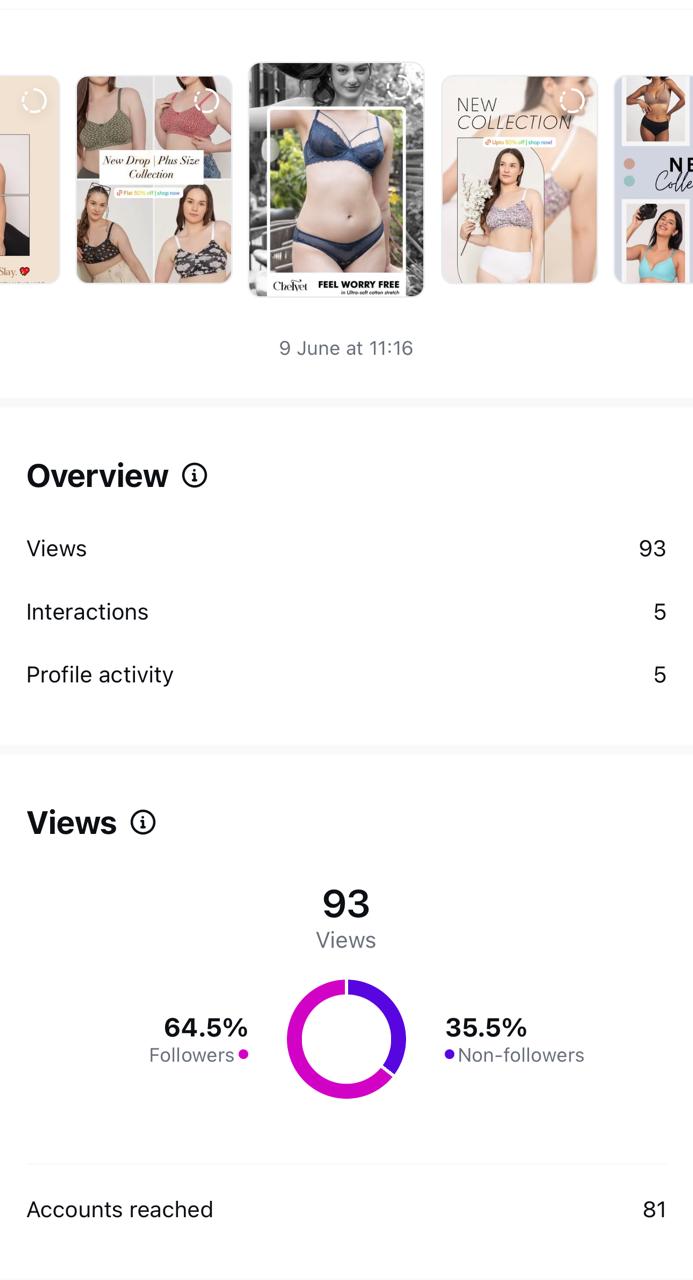693x1280 pixels.
Task: Tap the Non-followers legend dot
Action: coord(450,1054)
